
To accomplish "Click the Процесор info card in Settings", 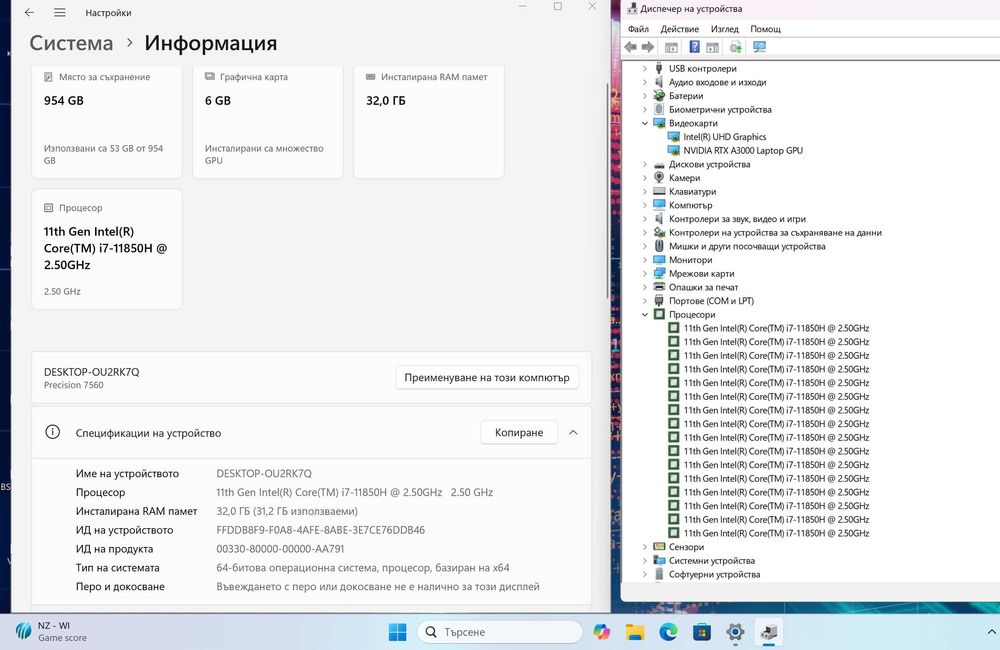I will [x=107, y=249].
